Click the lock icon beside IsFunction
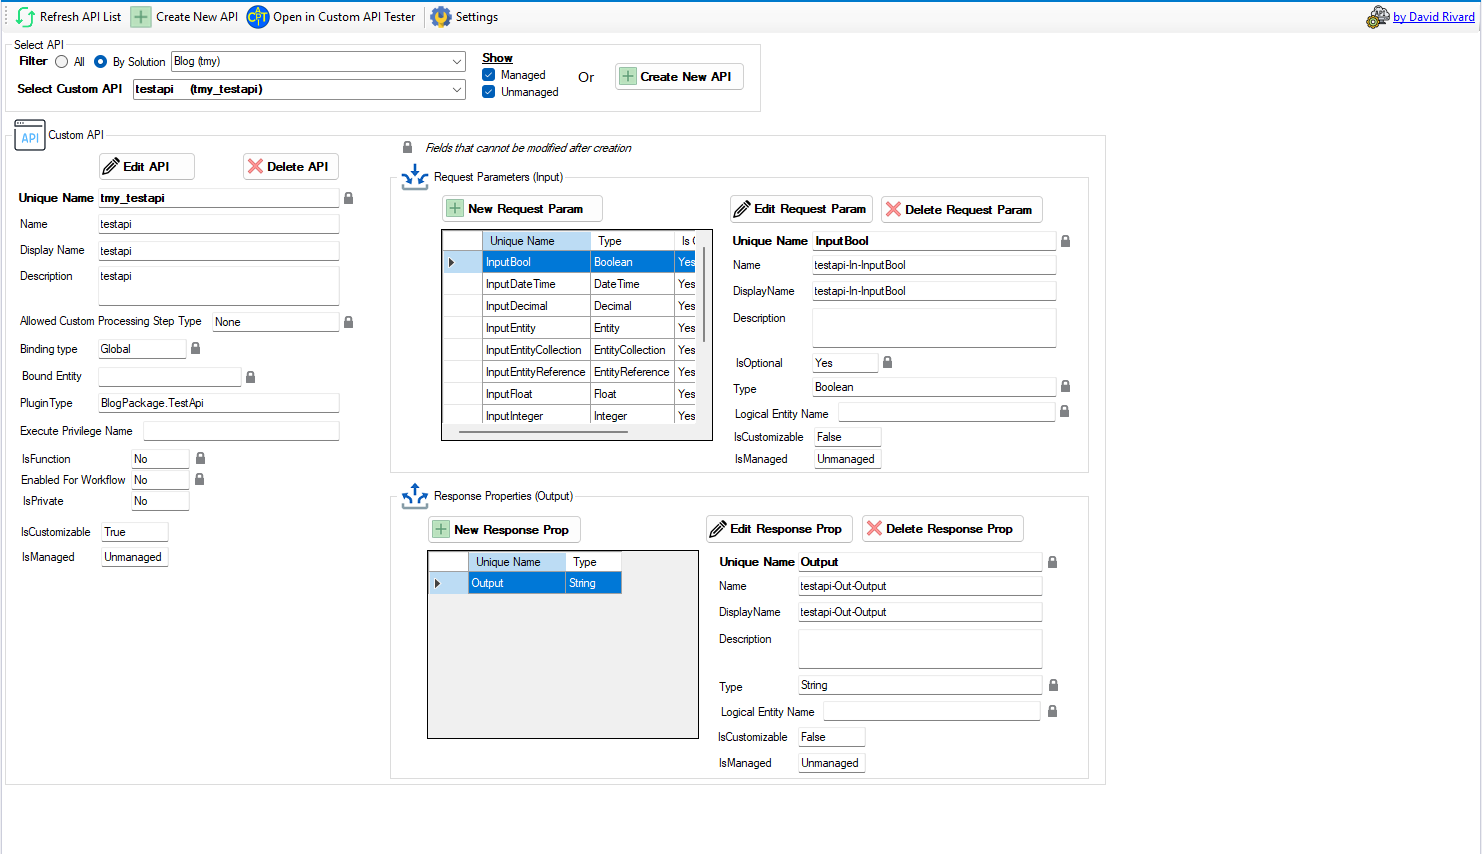The height and width of the screenshot is (854, 1482). [200, 458]
